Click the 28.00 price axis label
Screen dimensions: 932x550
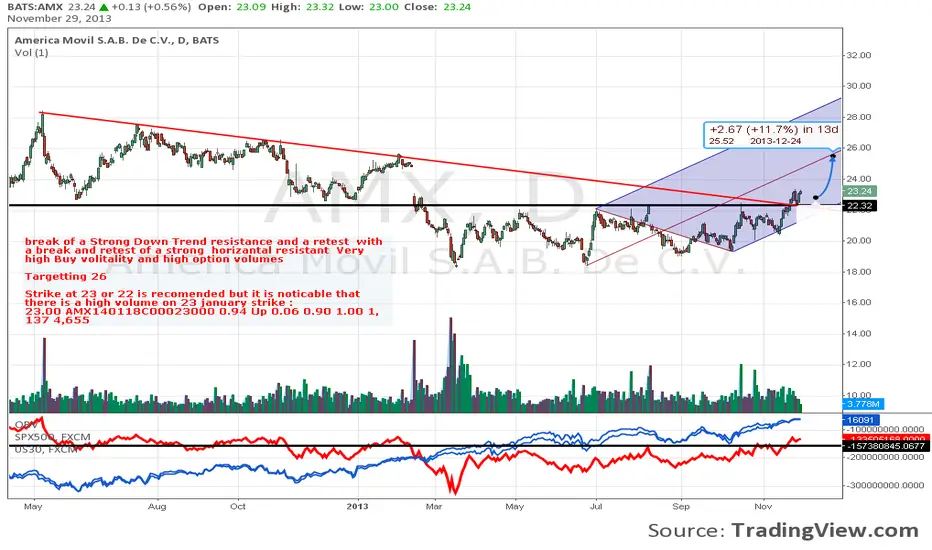click(x=859, y=117)
